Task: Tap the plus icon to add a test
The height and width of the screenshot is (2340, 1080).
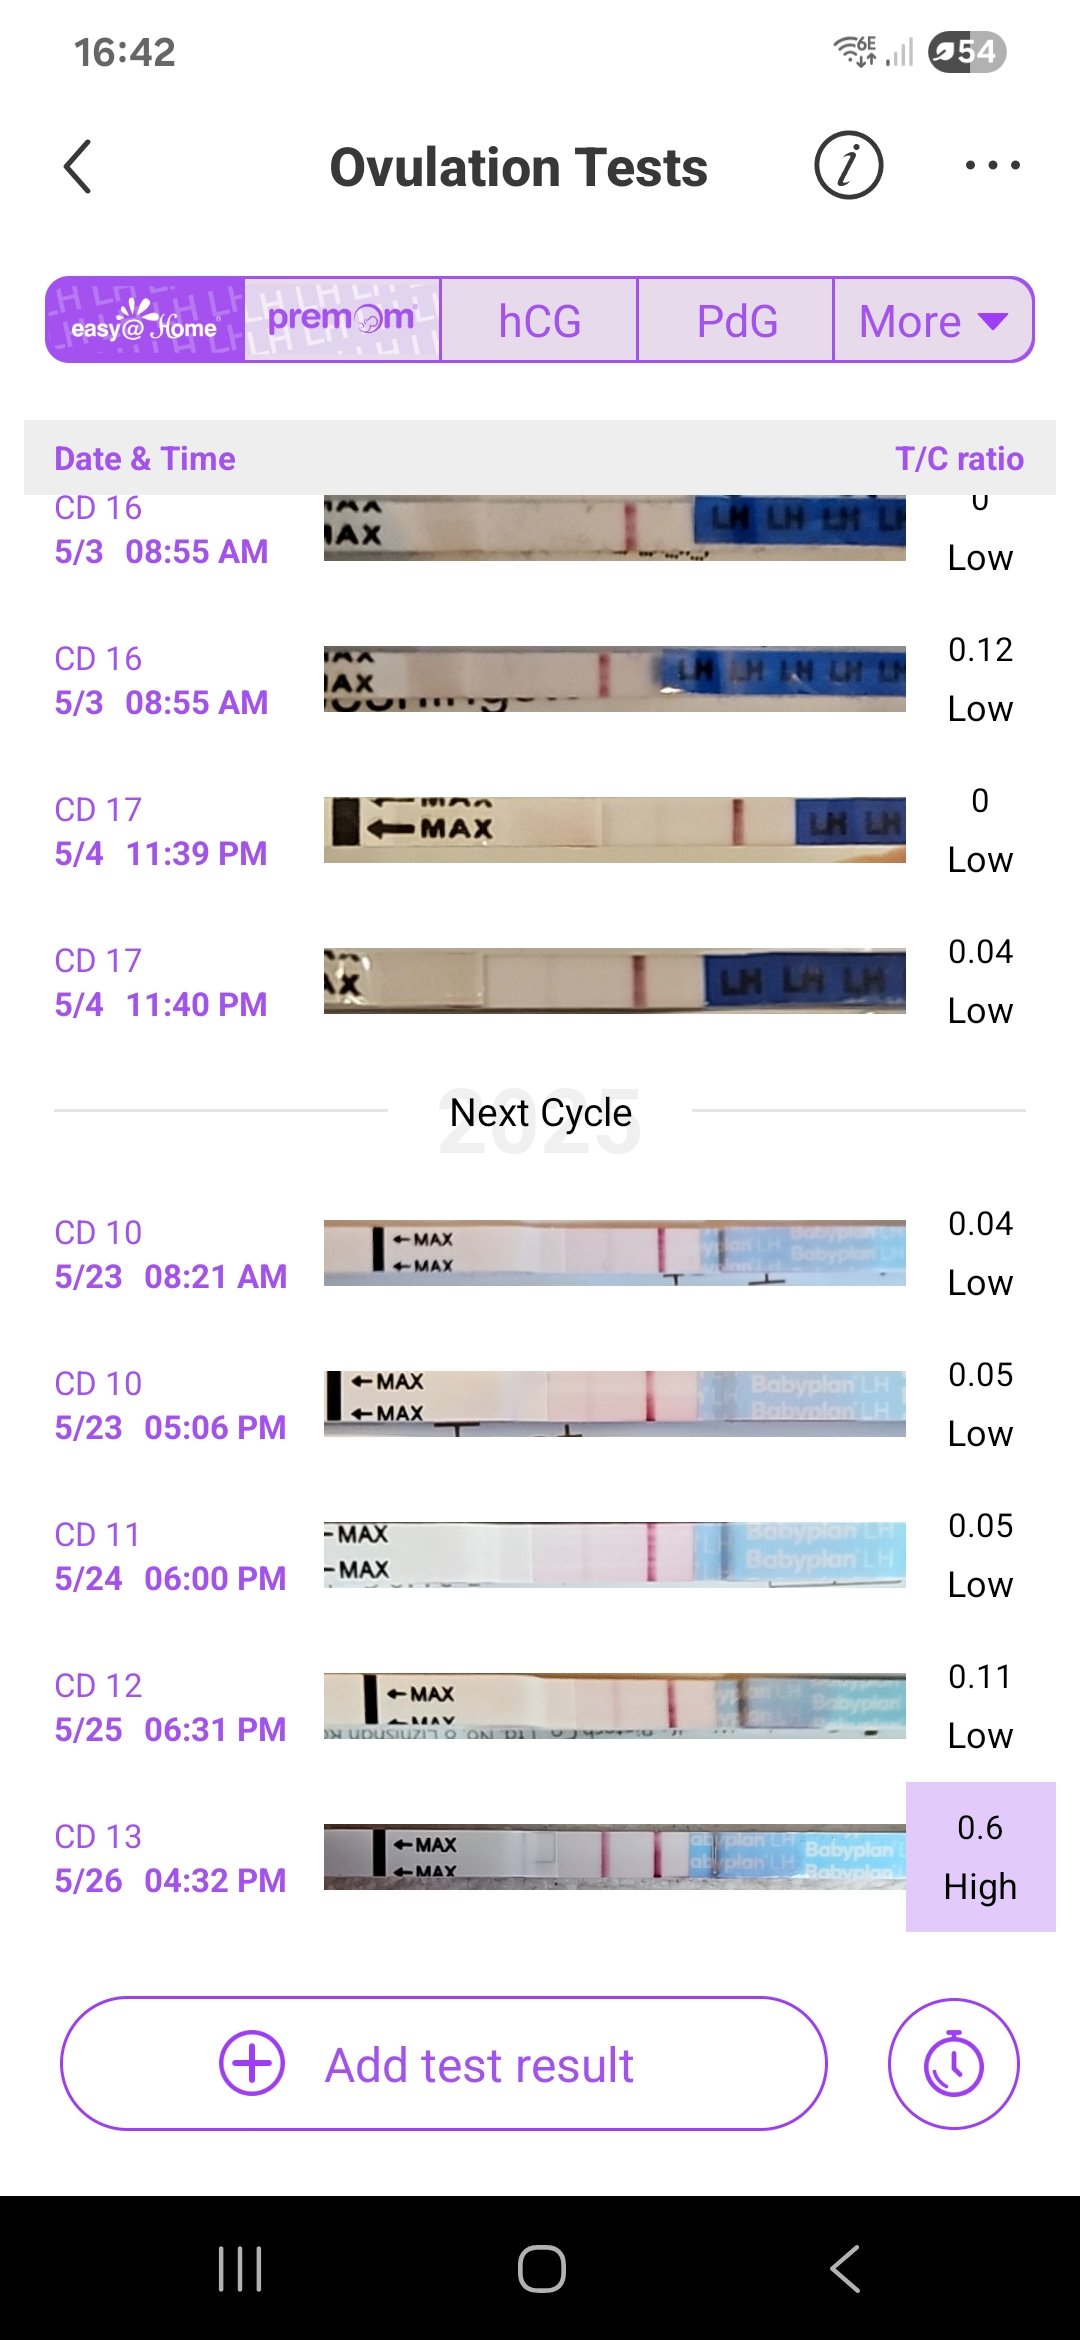Action: pyautogui.click(x=252, y=2063)
